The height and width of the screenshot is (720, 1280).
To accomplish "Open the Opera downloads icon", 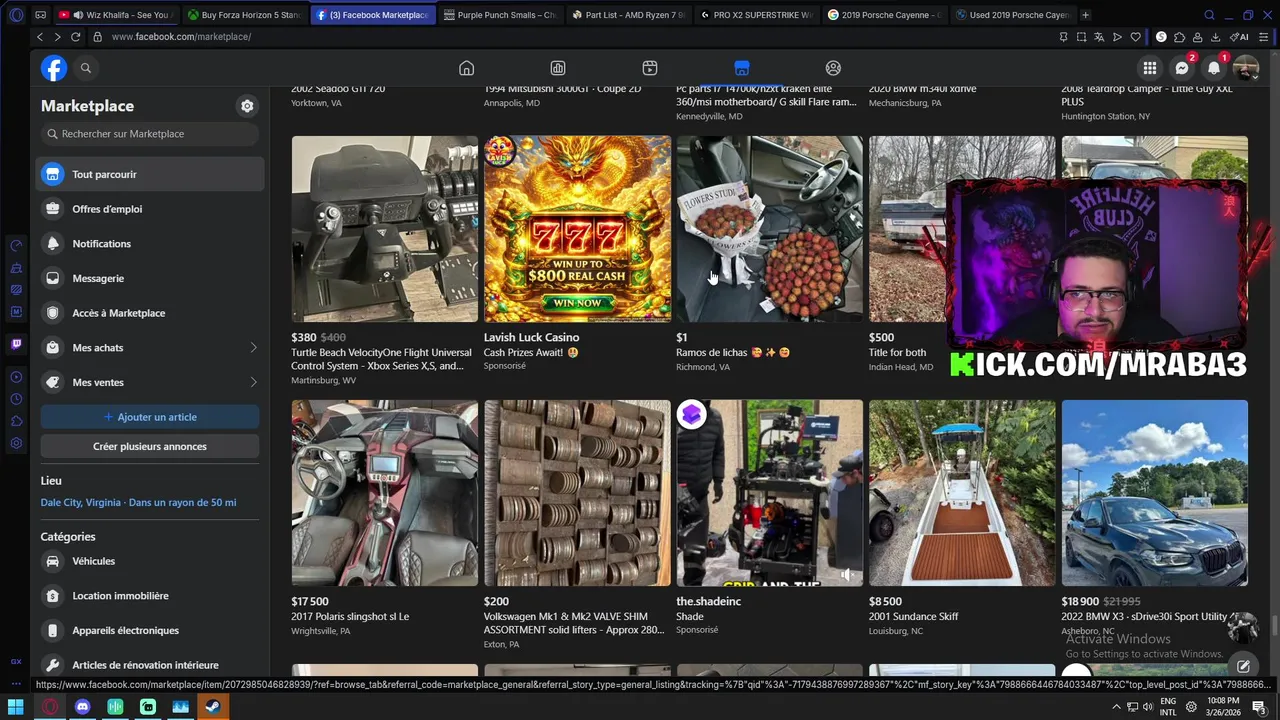I will (x=1214, y=37).
